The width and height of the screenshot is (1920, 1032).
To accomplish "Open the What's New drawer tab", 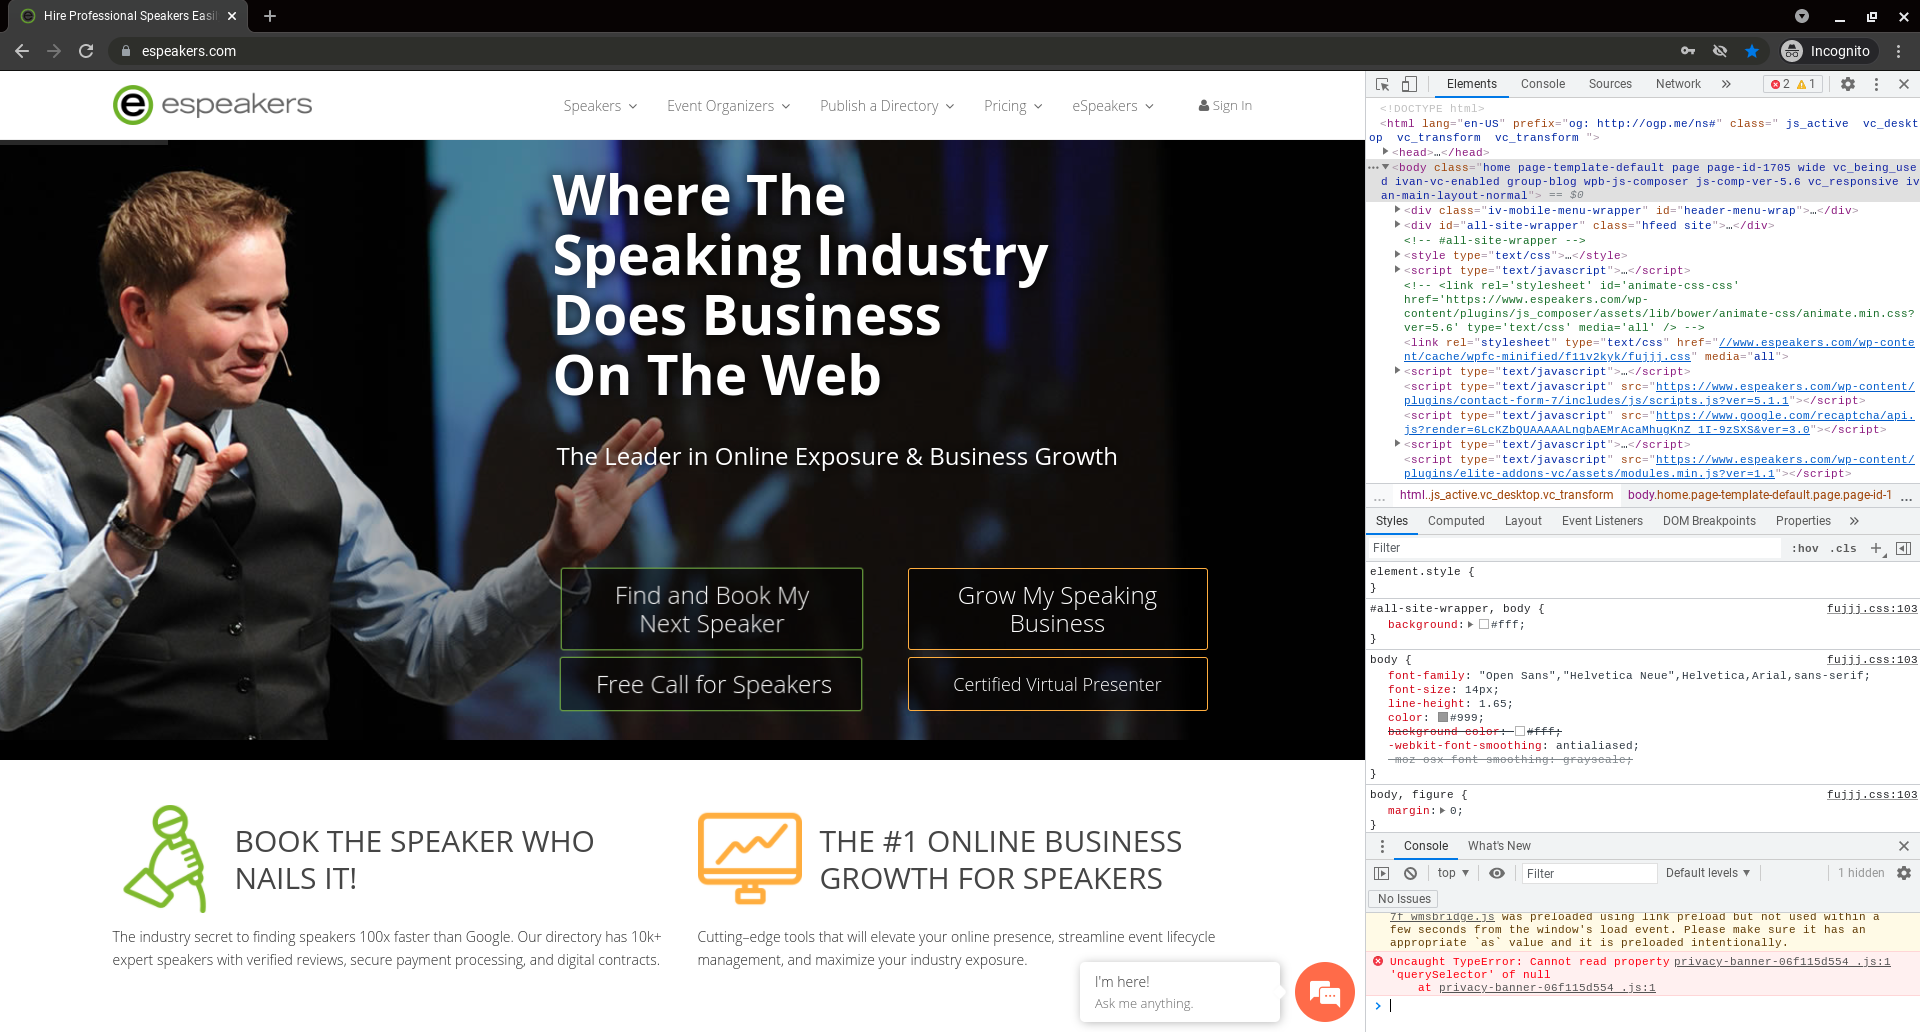I will [x=1499, y=846].
